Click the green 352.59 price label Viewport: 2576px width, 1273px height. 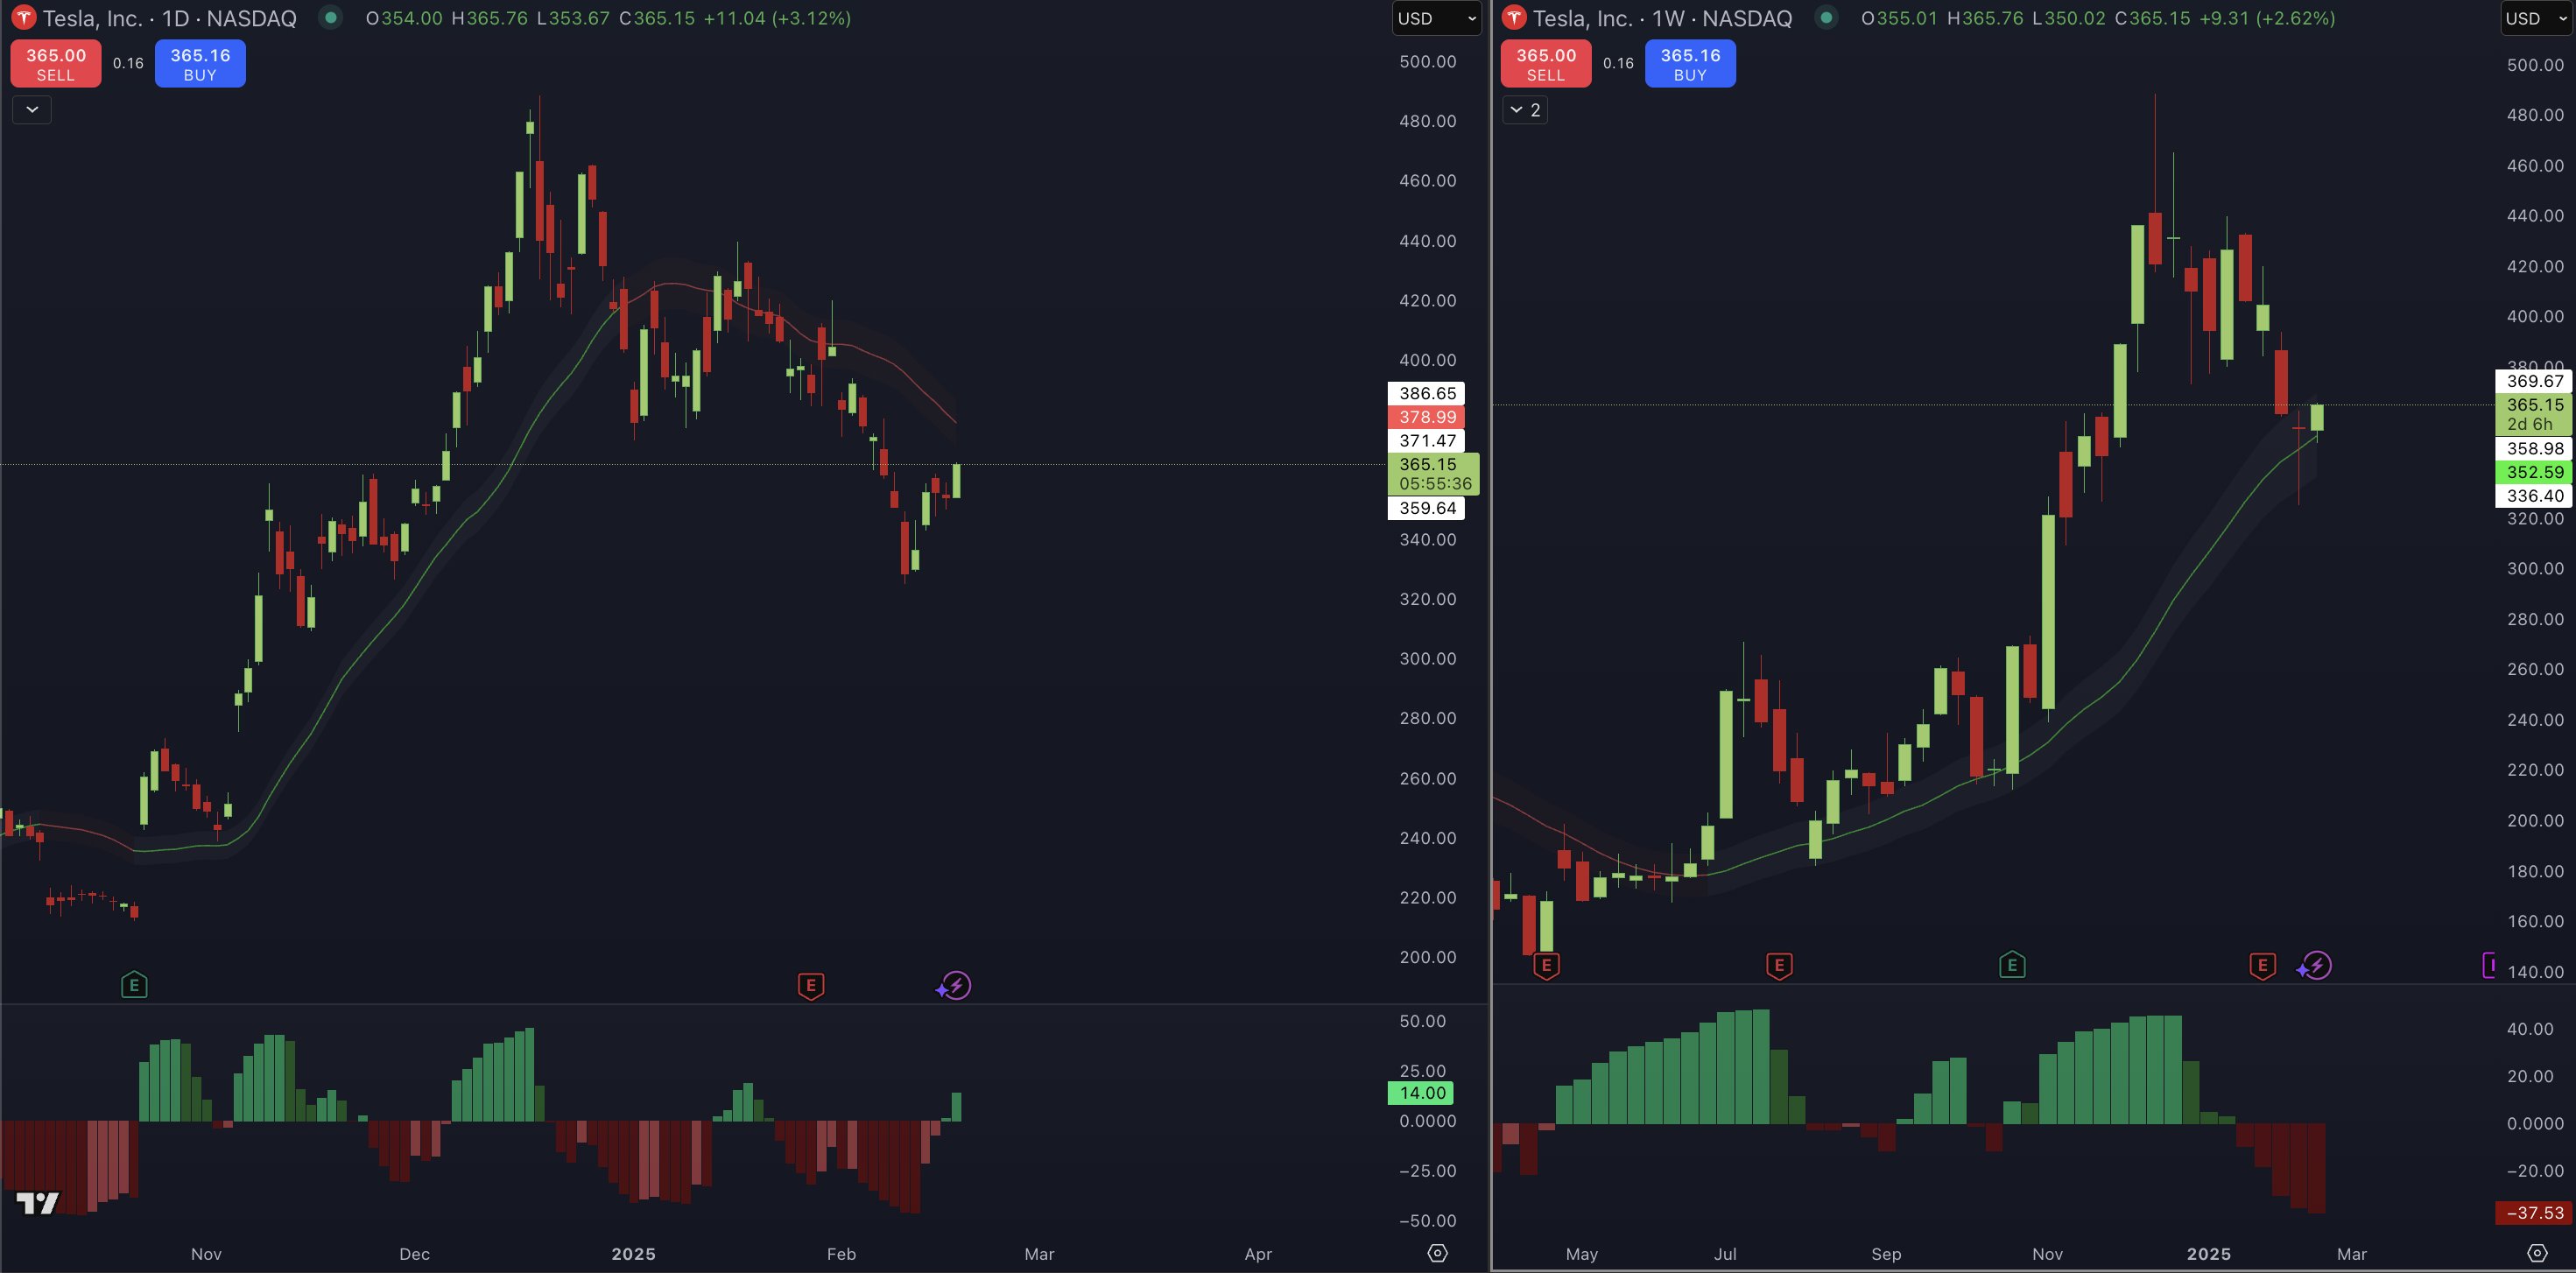point(2534,472)
